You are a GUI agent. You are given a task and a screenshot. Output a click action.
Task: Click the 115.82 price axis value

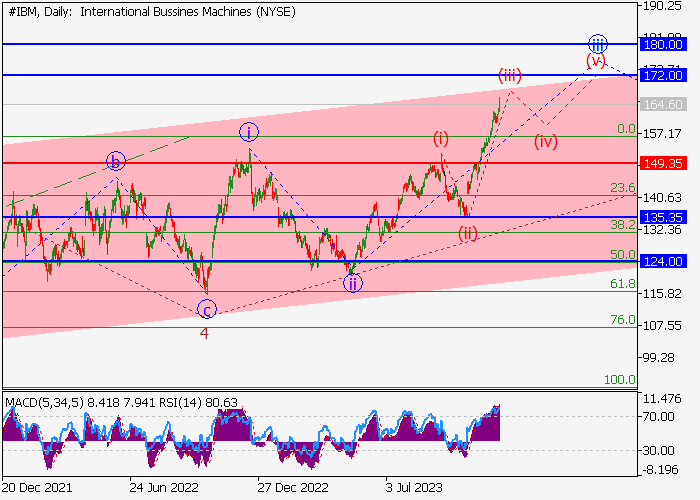pyautogui.click(x=662, y=294)
